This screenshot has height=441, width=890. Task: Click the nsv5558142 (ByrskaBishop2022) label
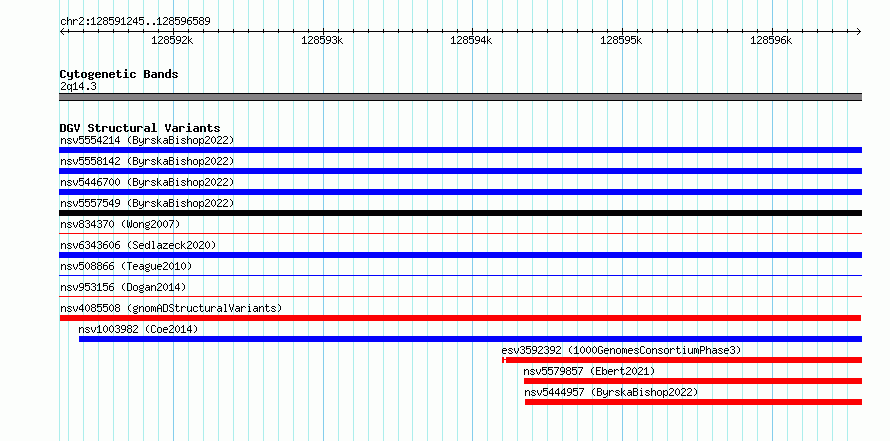tap(147, 161)
